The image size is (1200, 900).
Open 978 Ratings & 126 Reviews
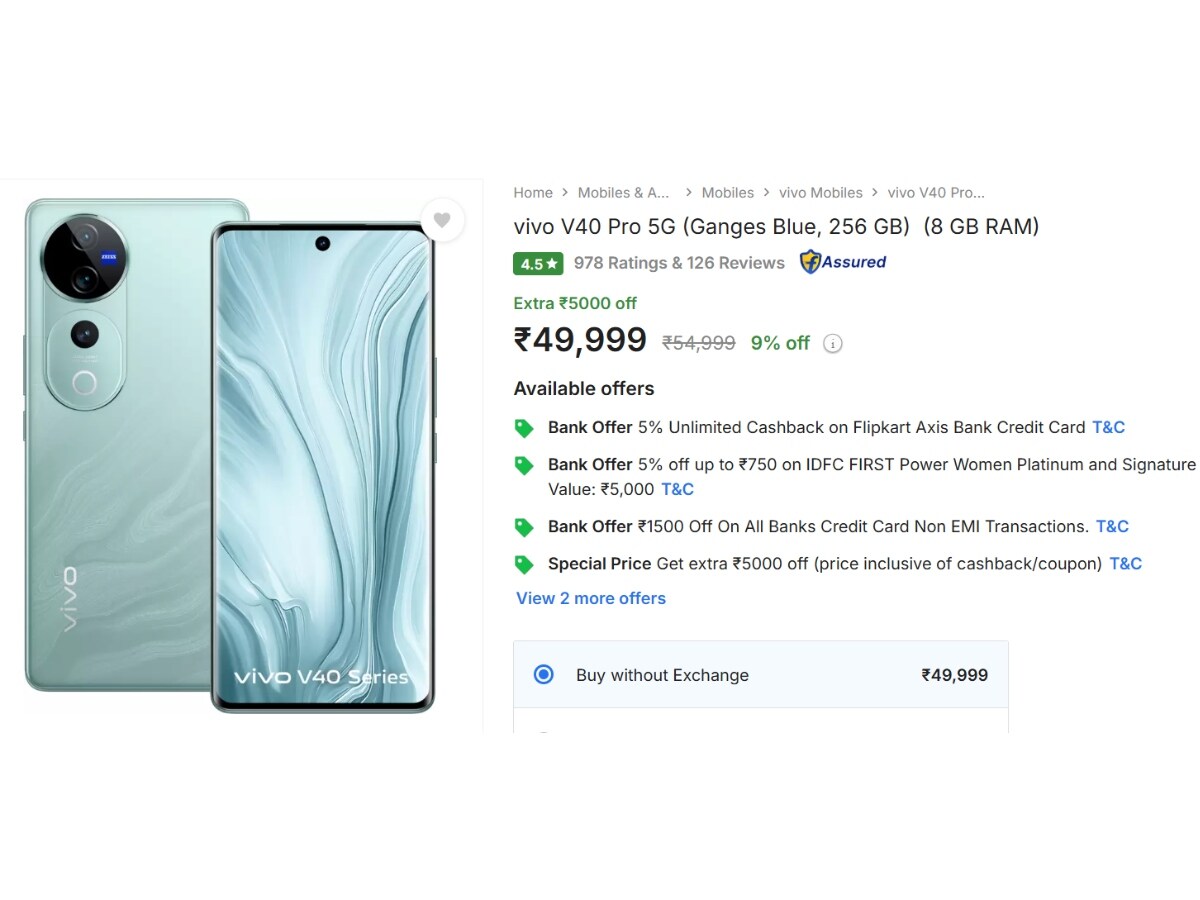pos(679,263)
